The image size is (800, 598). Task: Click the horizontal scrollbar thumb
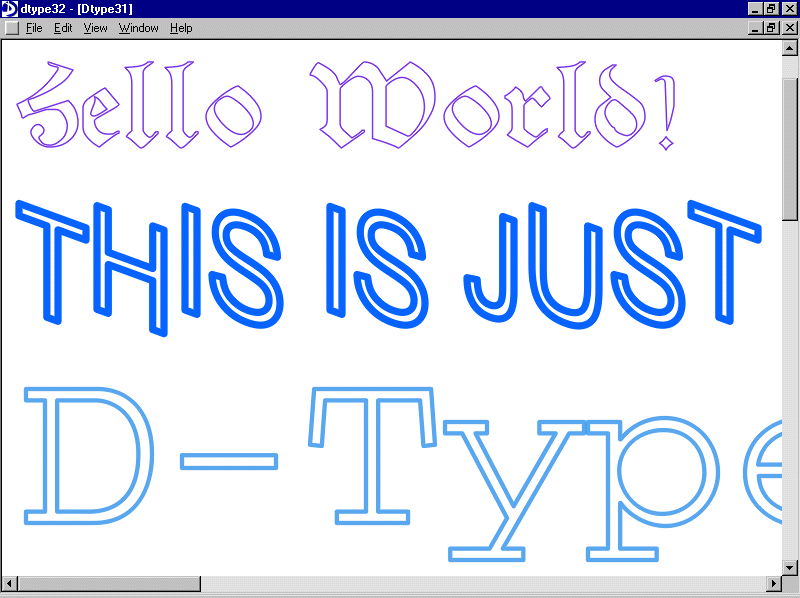pos(109,583)
